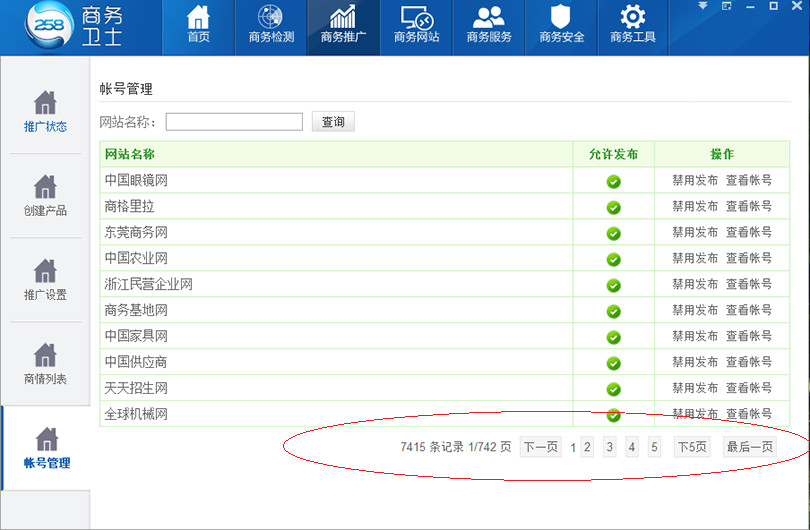
Task: Click green check for 商格里拉
Action: click(x=614, y=208)
